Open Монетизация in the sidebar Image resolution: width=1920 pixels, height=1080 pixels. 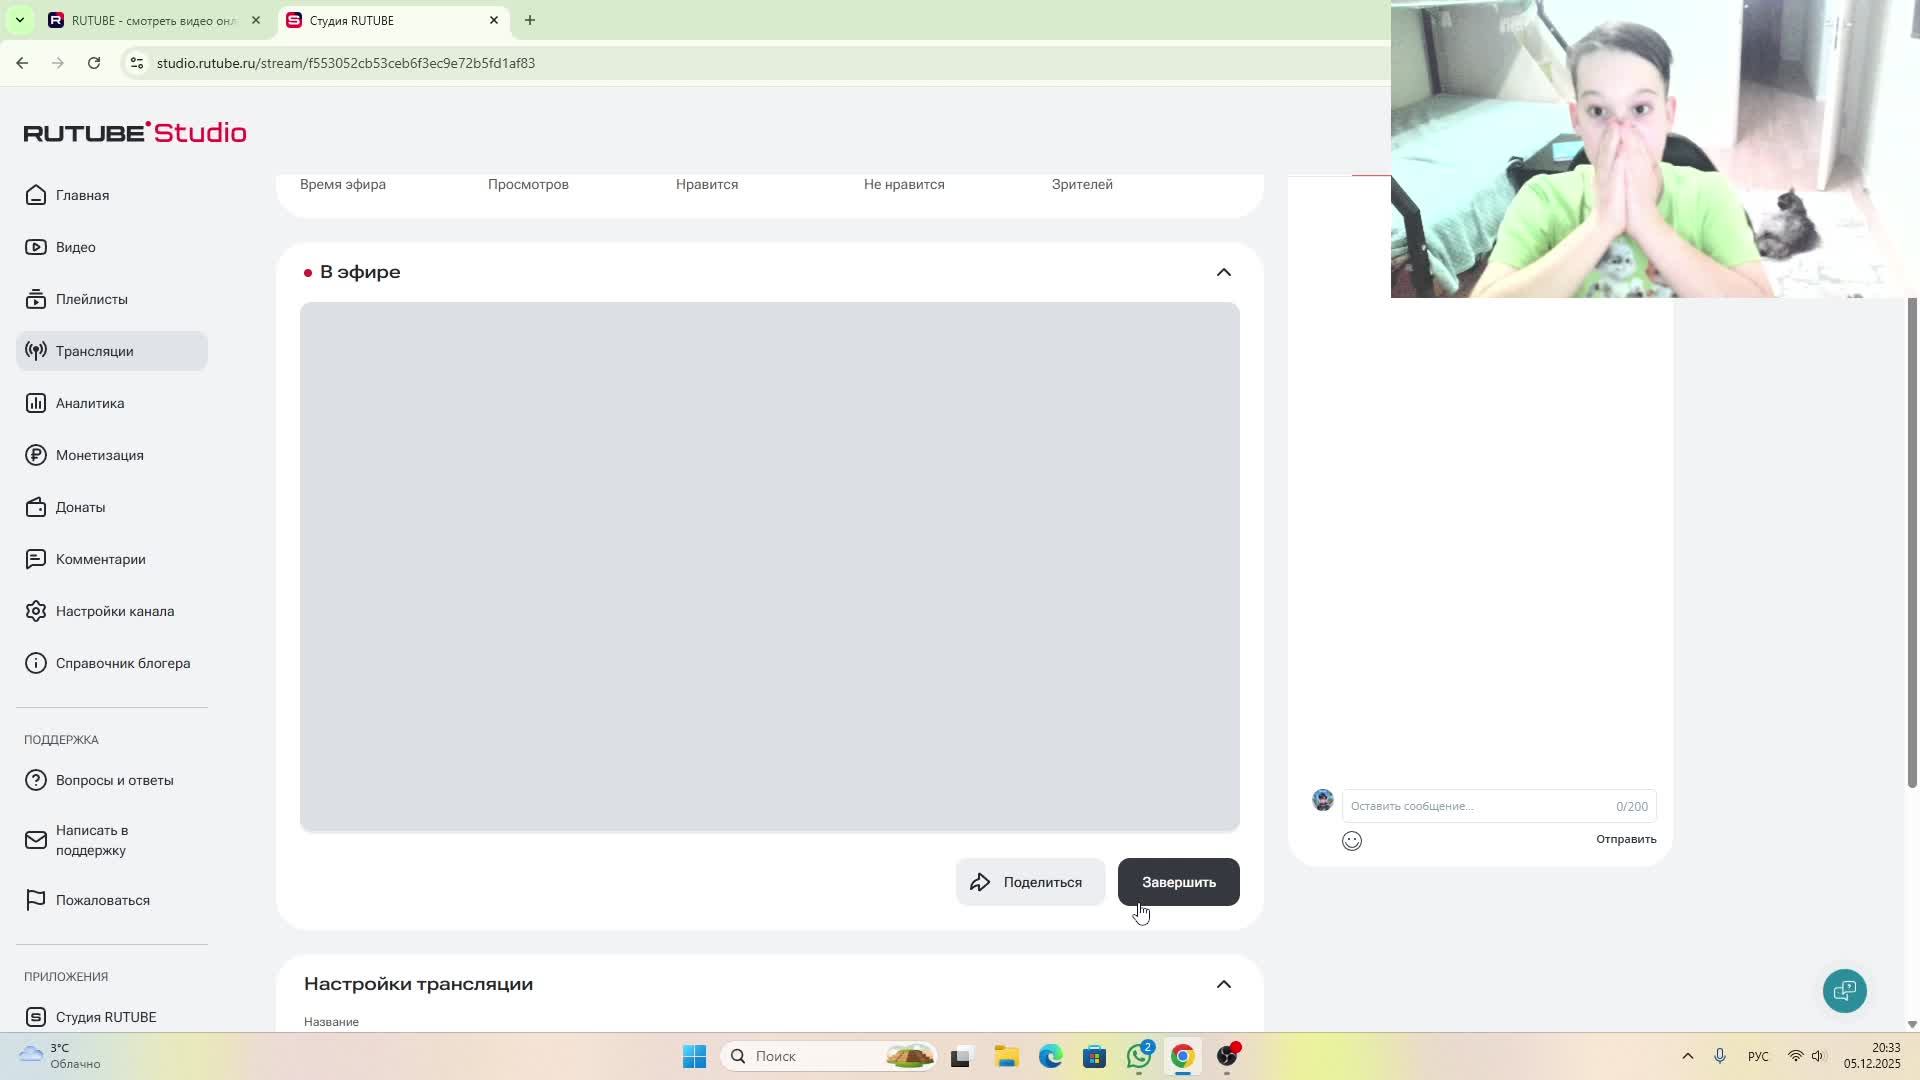click(x=99, y=455)
